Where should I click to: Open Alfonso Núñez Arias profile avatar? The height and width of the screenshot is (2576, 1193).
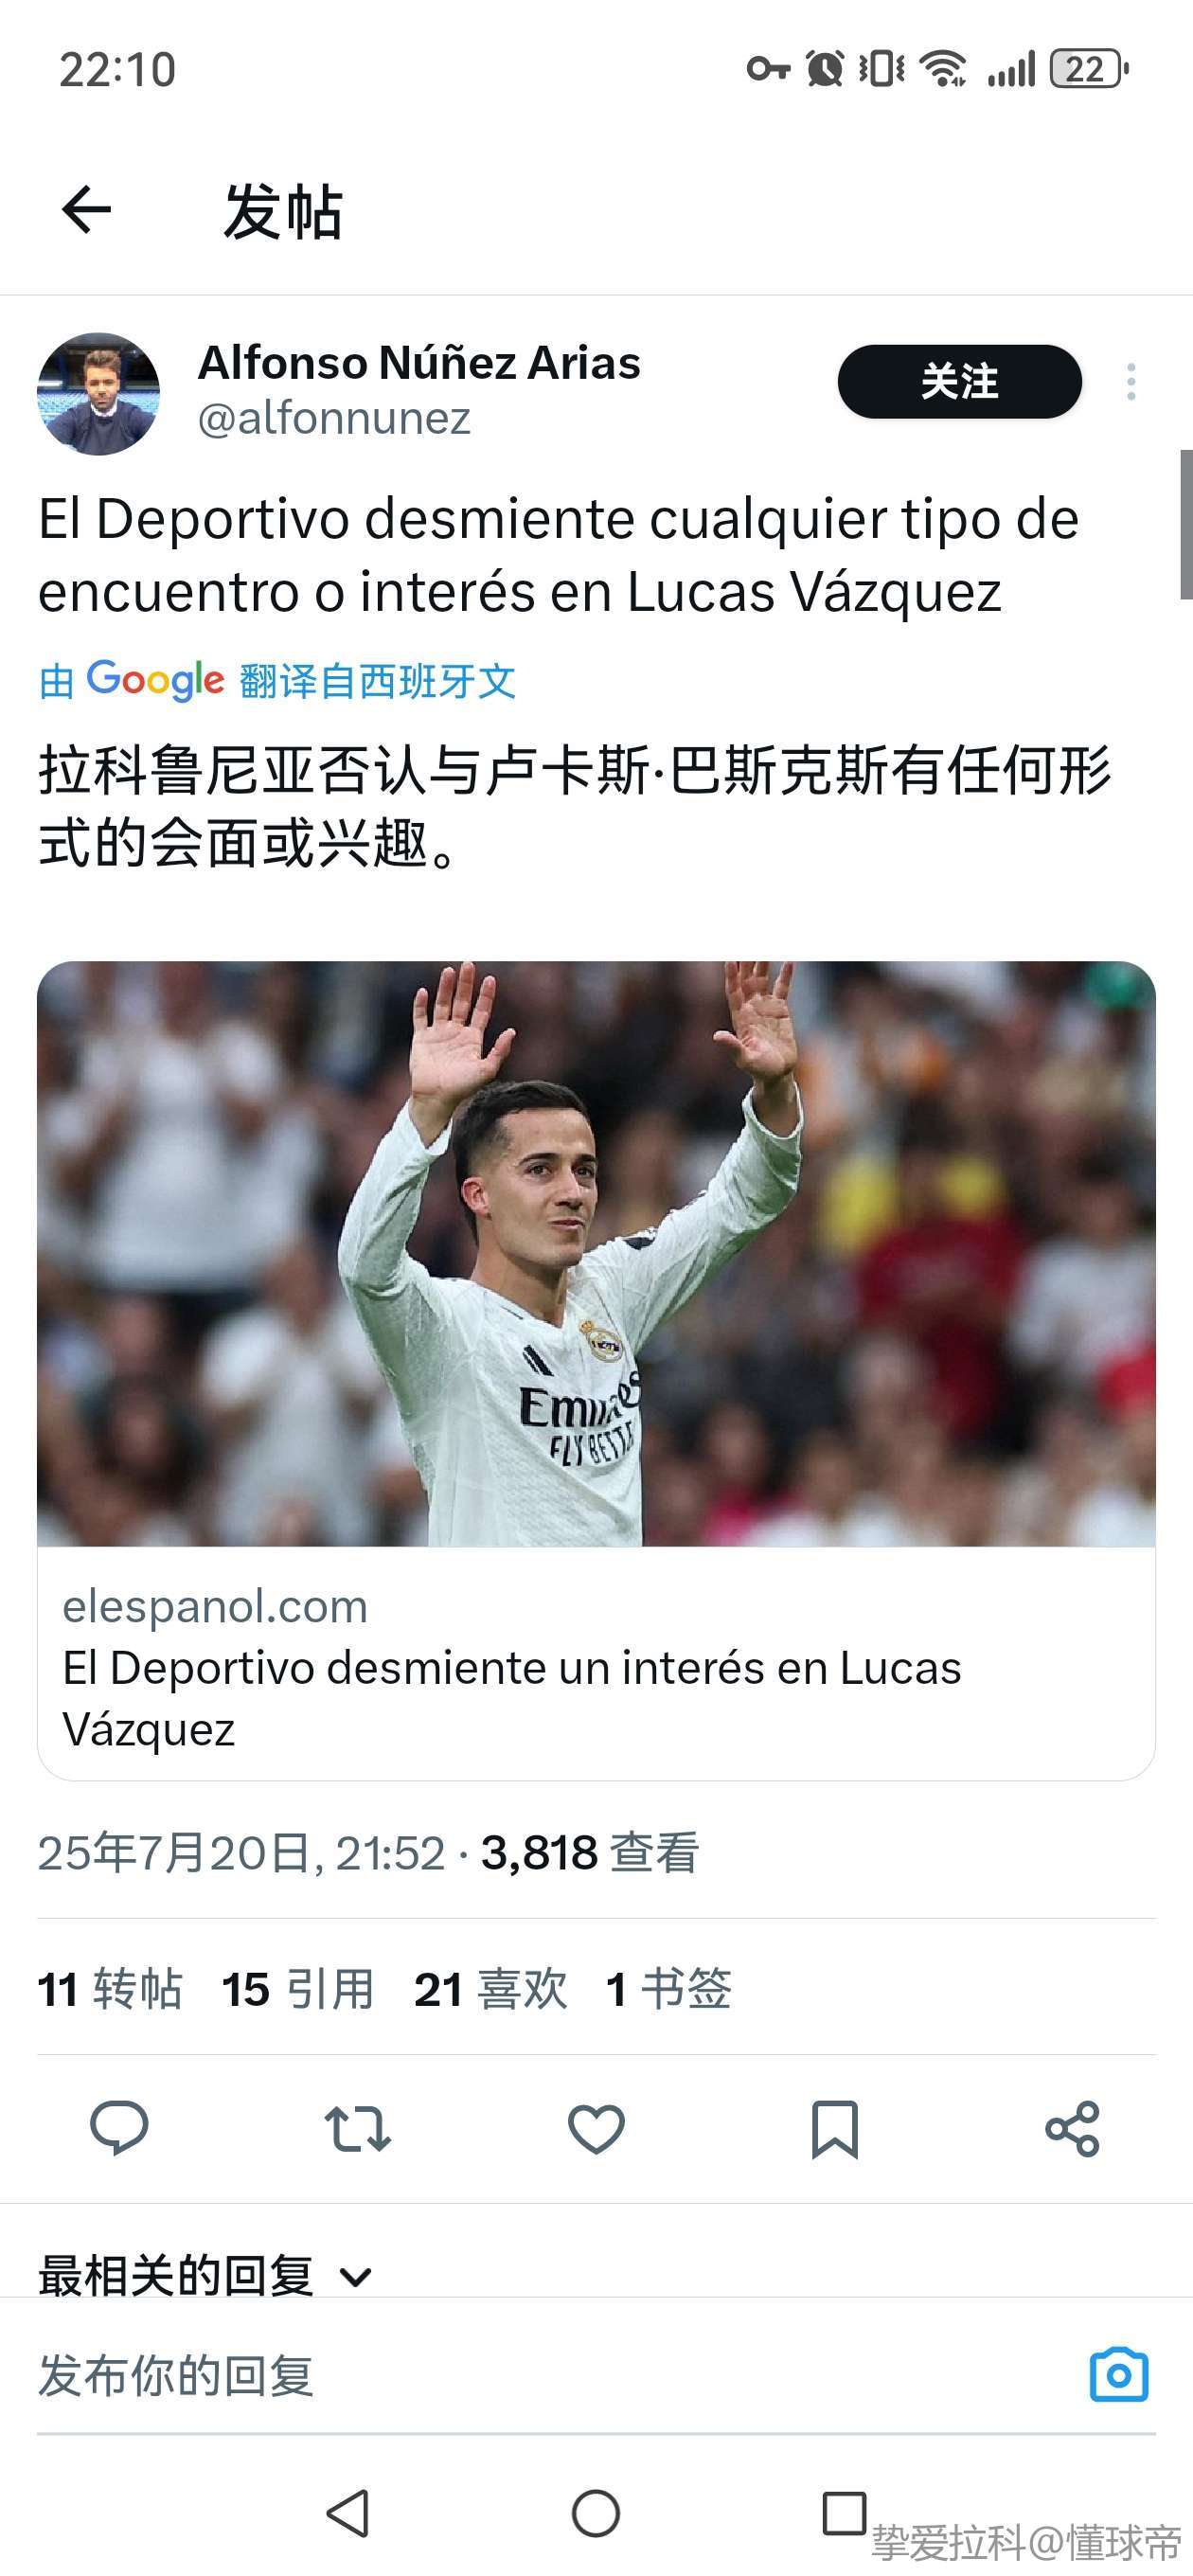[x=98, y=393]
